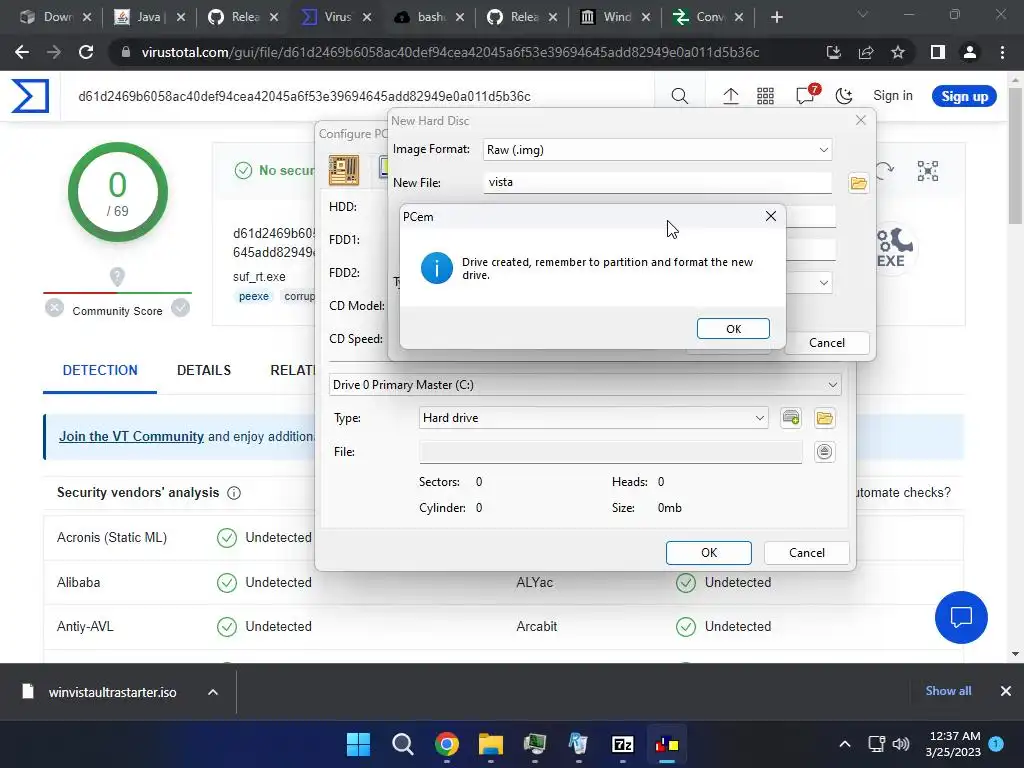Reload the page
The height and width of the screenshot is (768, 1024).
pyautogui.click(x=86, y=52)
